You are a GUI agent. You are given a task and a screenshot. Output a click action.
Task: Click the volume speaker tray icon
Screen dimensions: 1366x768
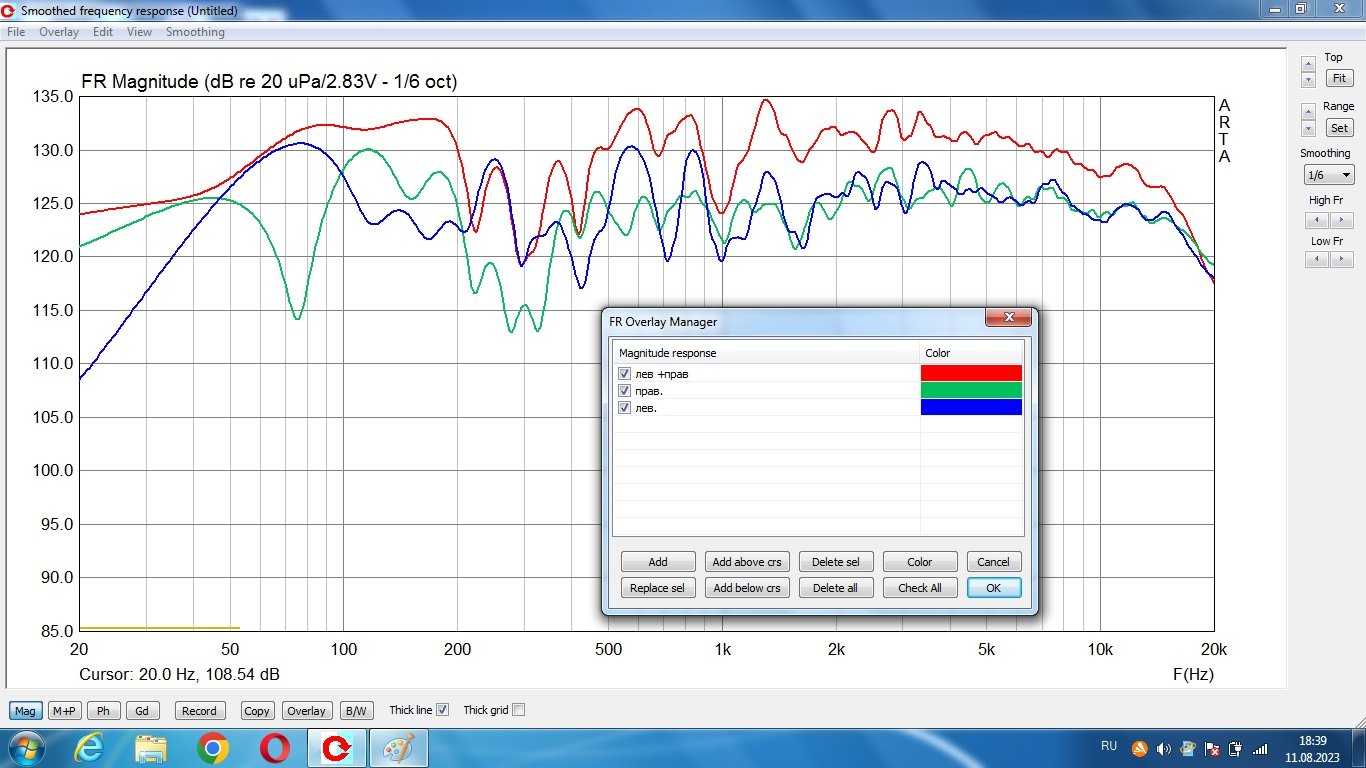point(1163,748)
